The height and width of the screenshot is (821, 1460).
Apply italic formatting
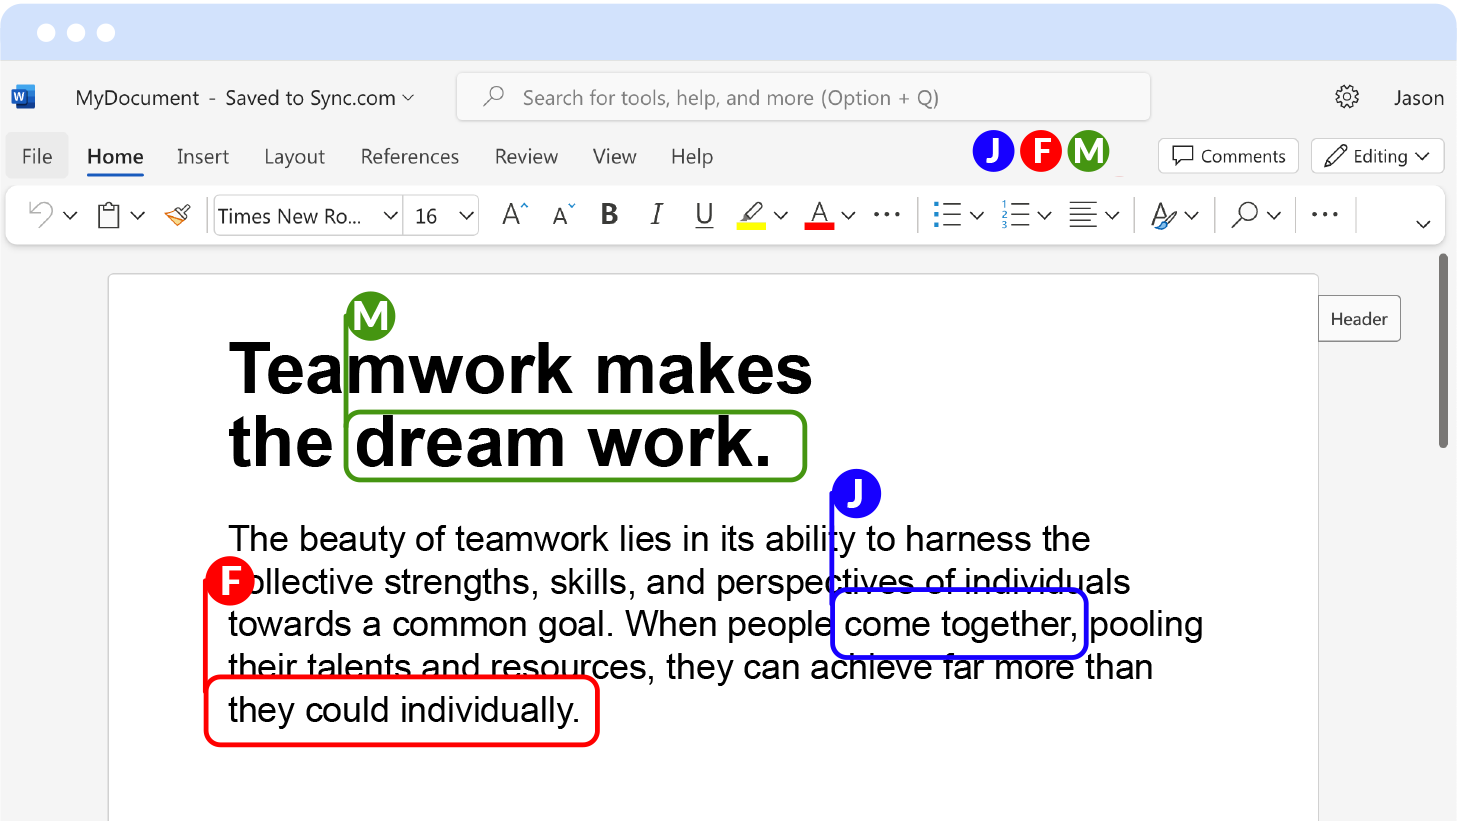(x=656, y=214)
